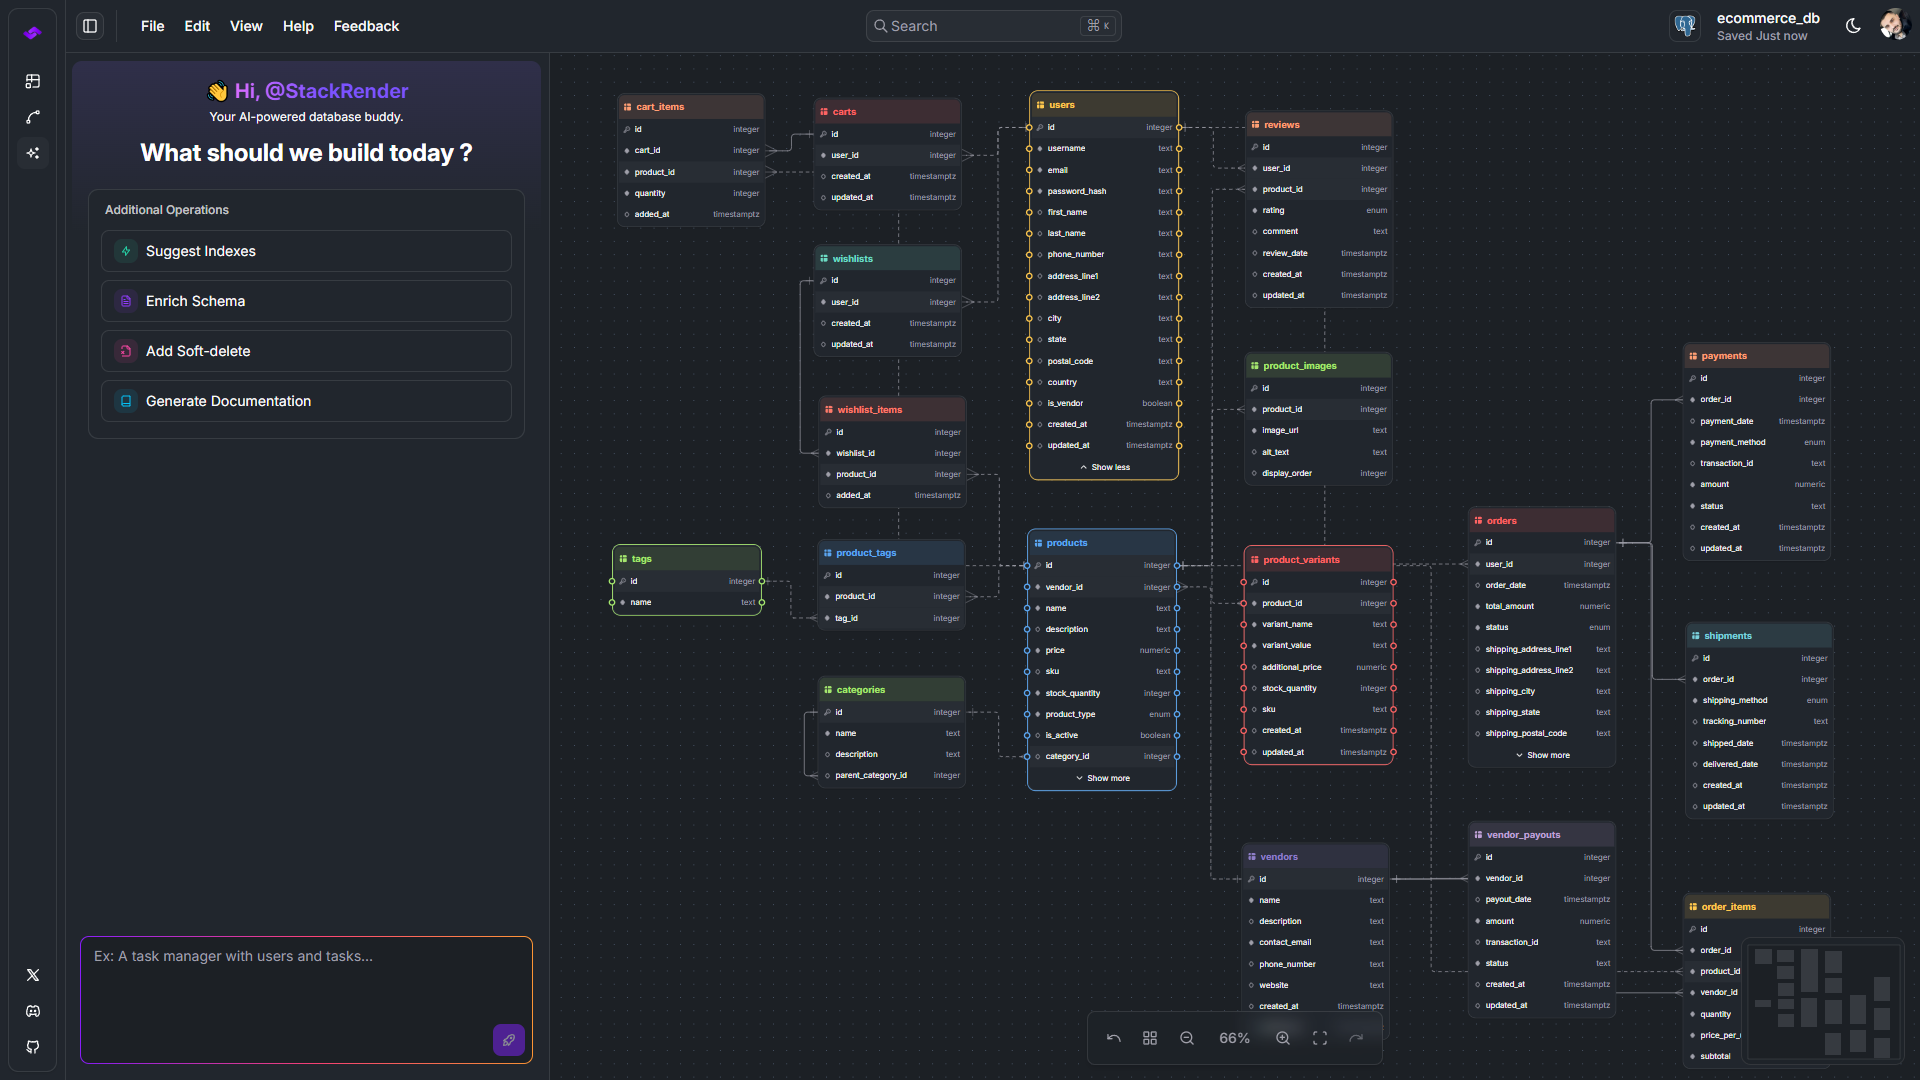Expand the orders table via Show more

pyautogui.click(x=1541, y=755)
